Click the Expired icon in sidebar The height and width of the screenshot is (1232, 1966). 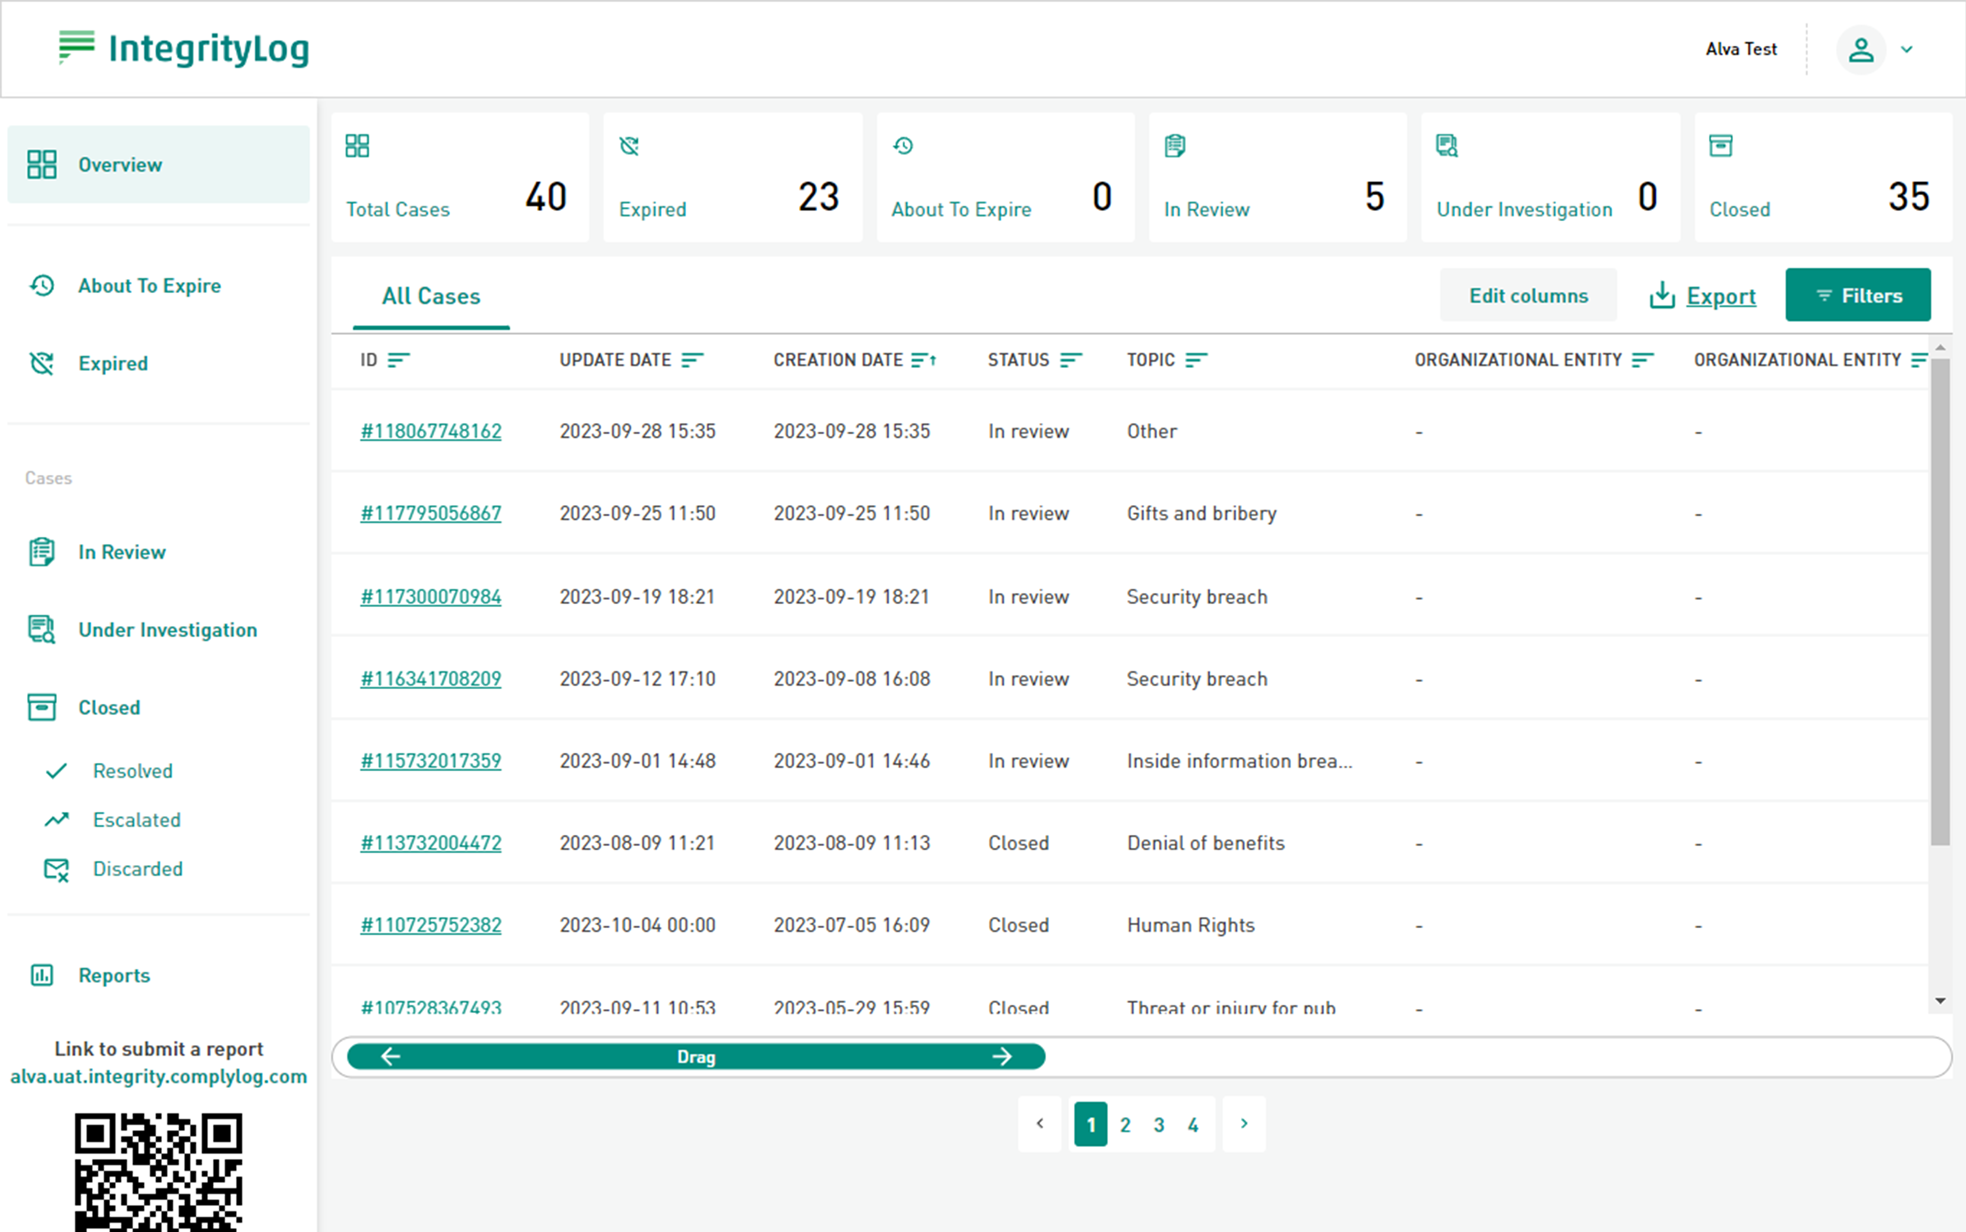(42, 363)
